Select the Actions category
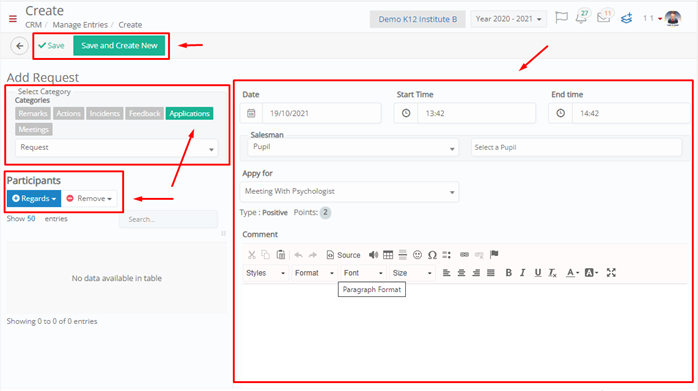This screenshot has width=698, height=391. click(x=69, y=114)
